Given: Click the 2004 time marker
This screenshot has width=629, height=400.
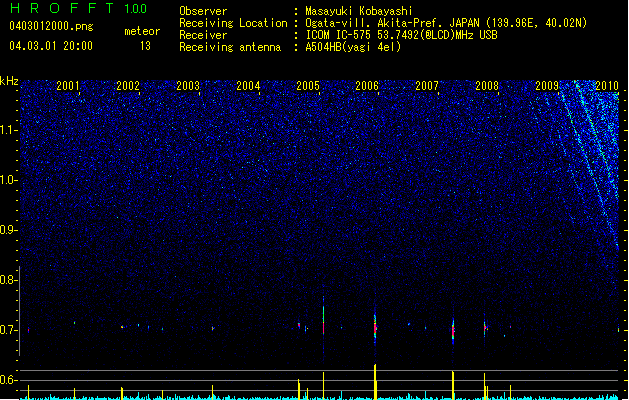Looking at the screenshot, I should point(248,86).
